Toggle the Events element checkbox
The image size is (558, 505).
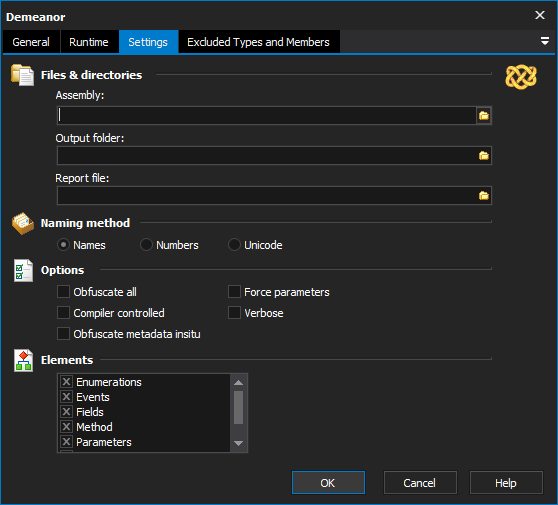66,397
